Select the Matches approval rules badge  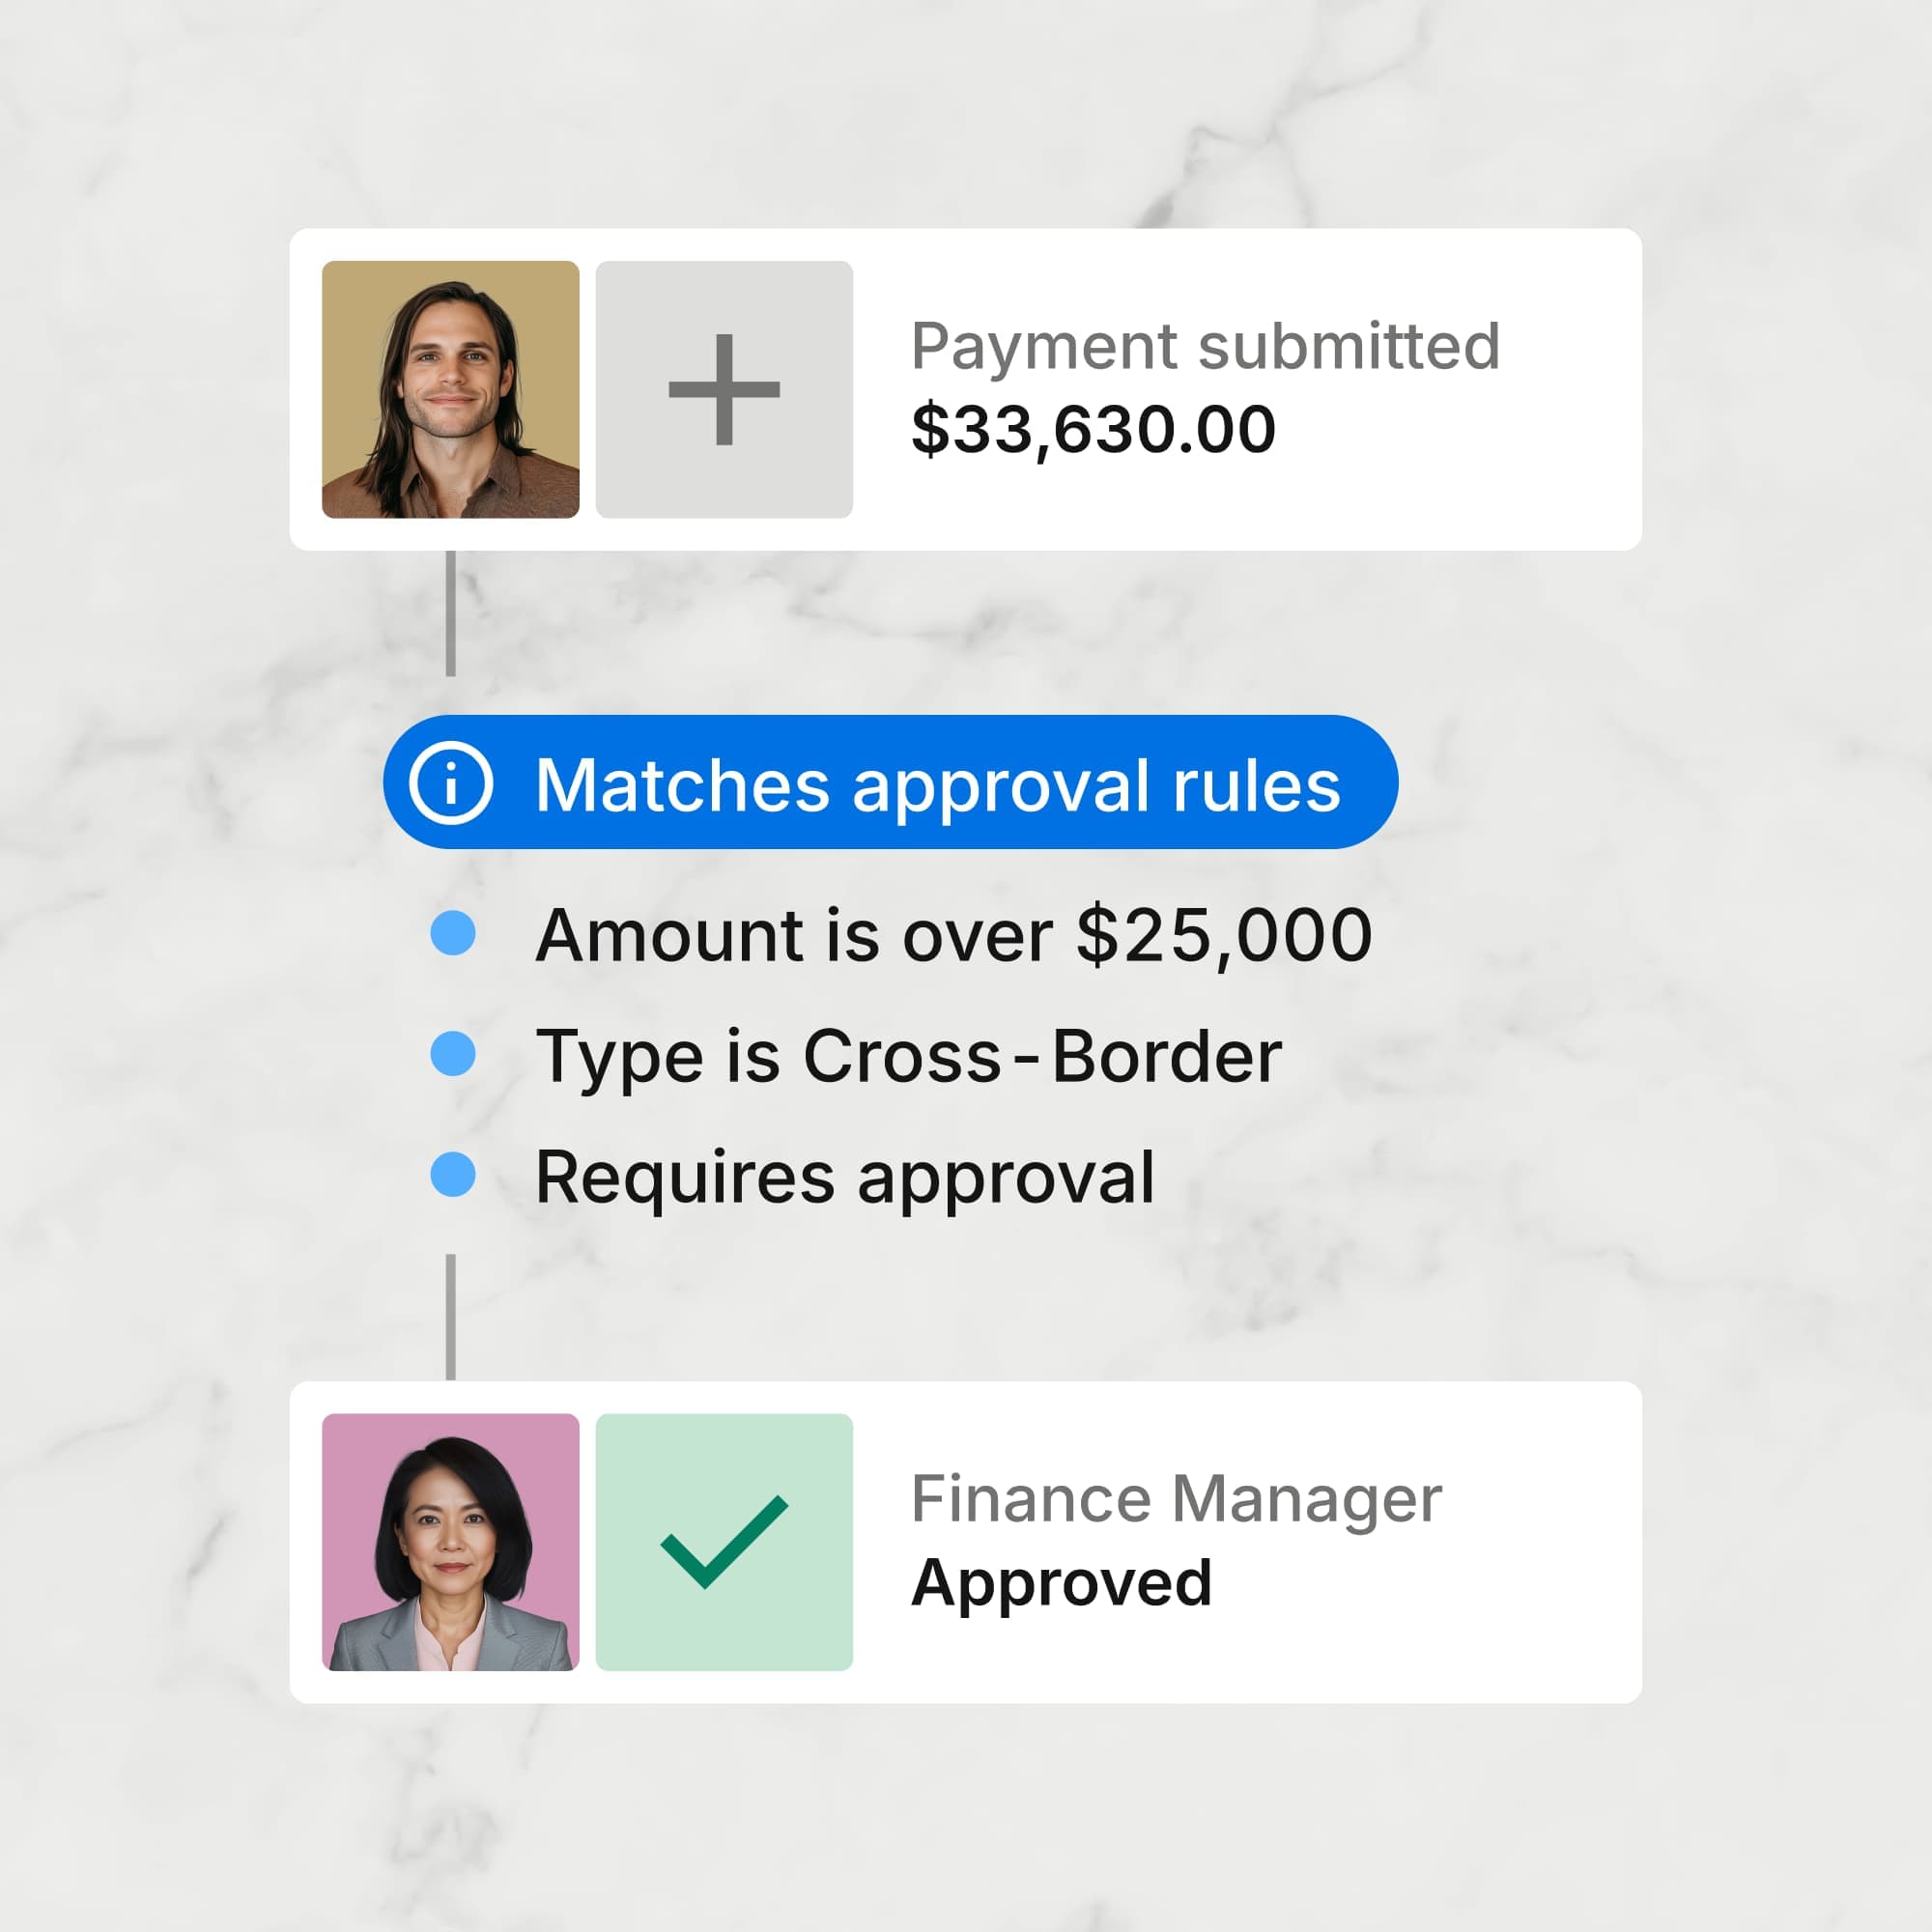(x=936, y=783)
